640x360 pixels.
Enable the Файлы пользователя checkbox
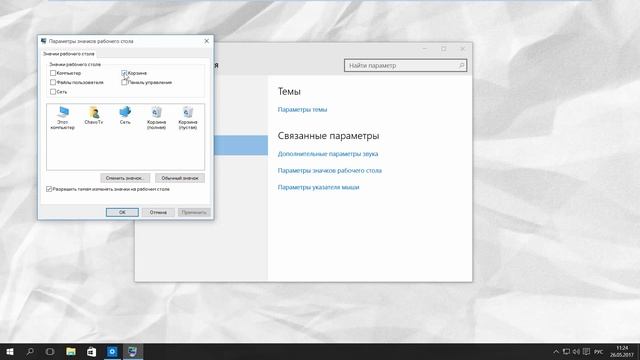coord(53,82)
